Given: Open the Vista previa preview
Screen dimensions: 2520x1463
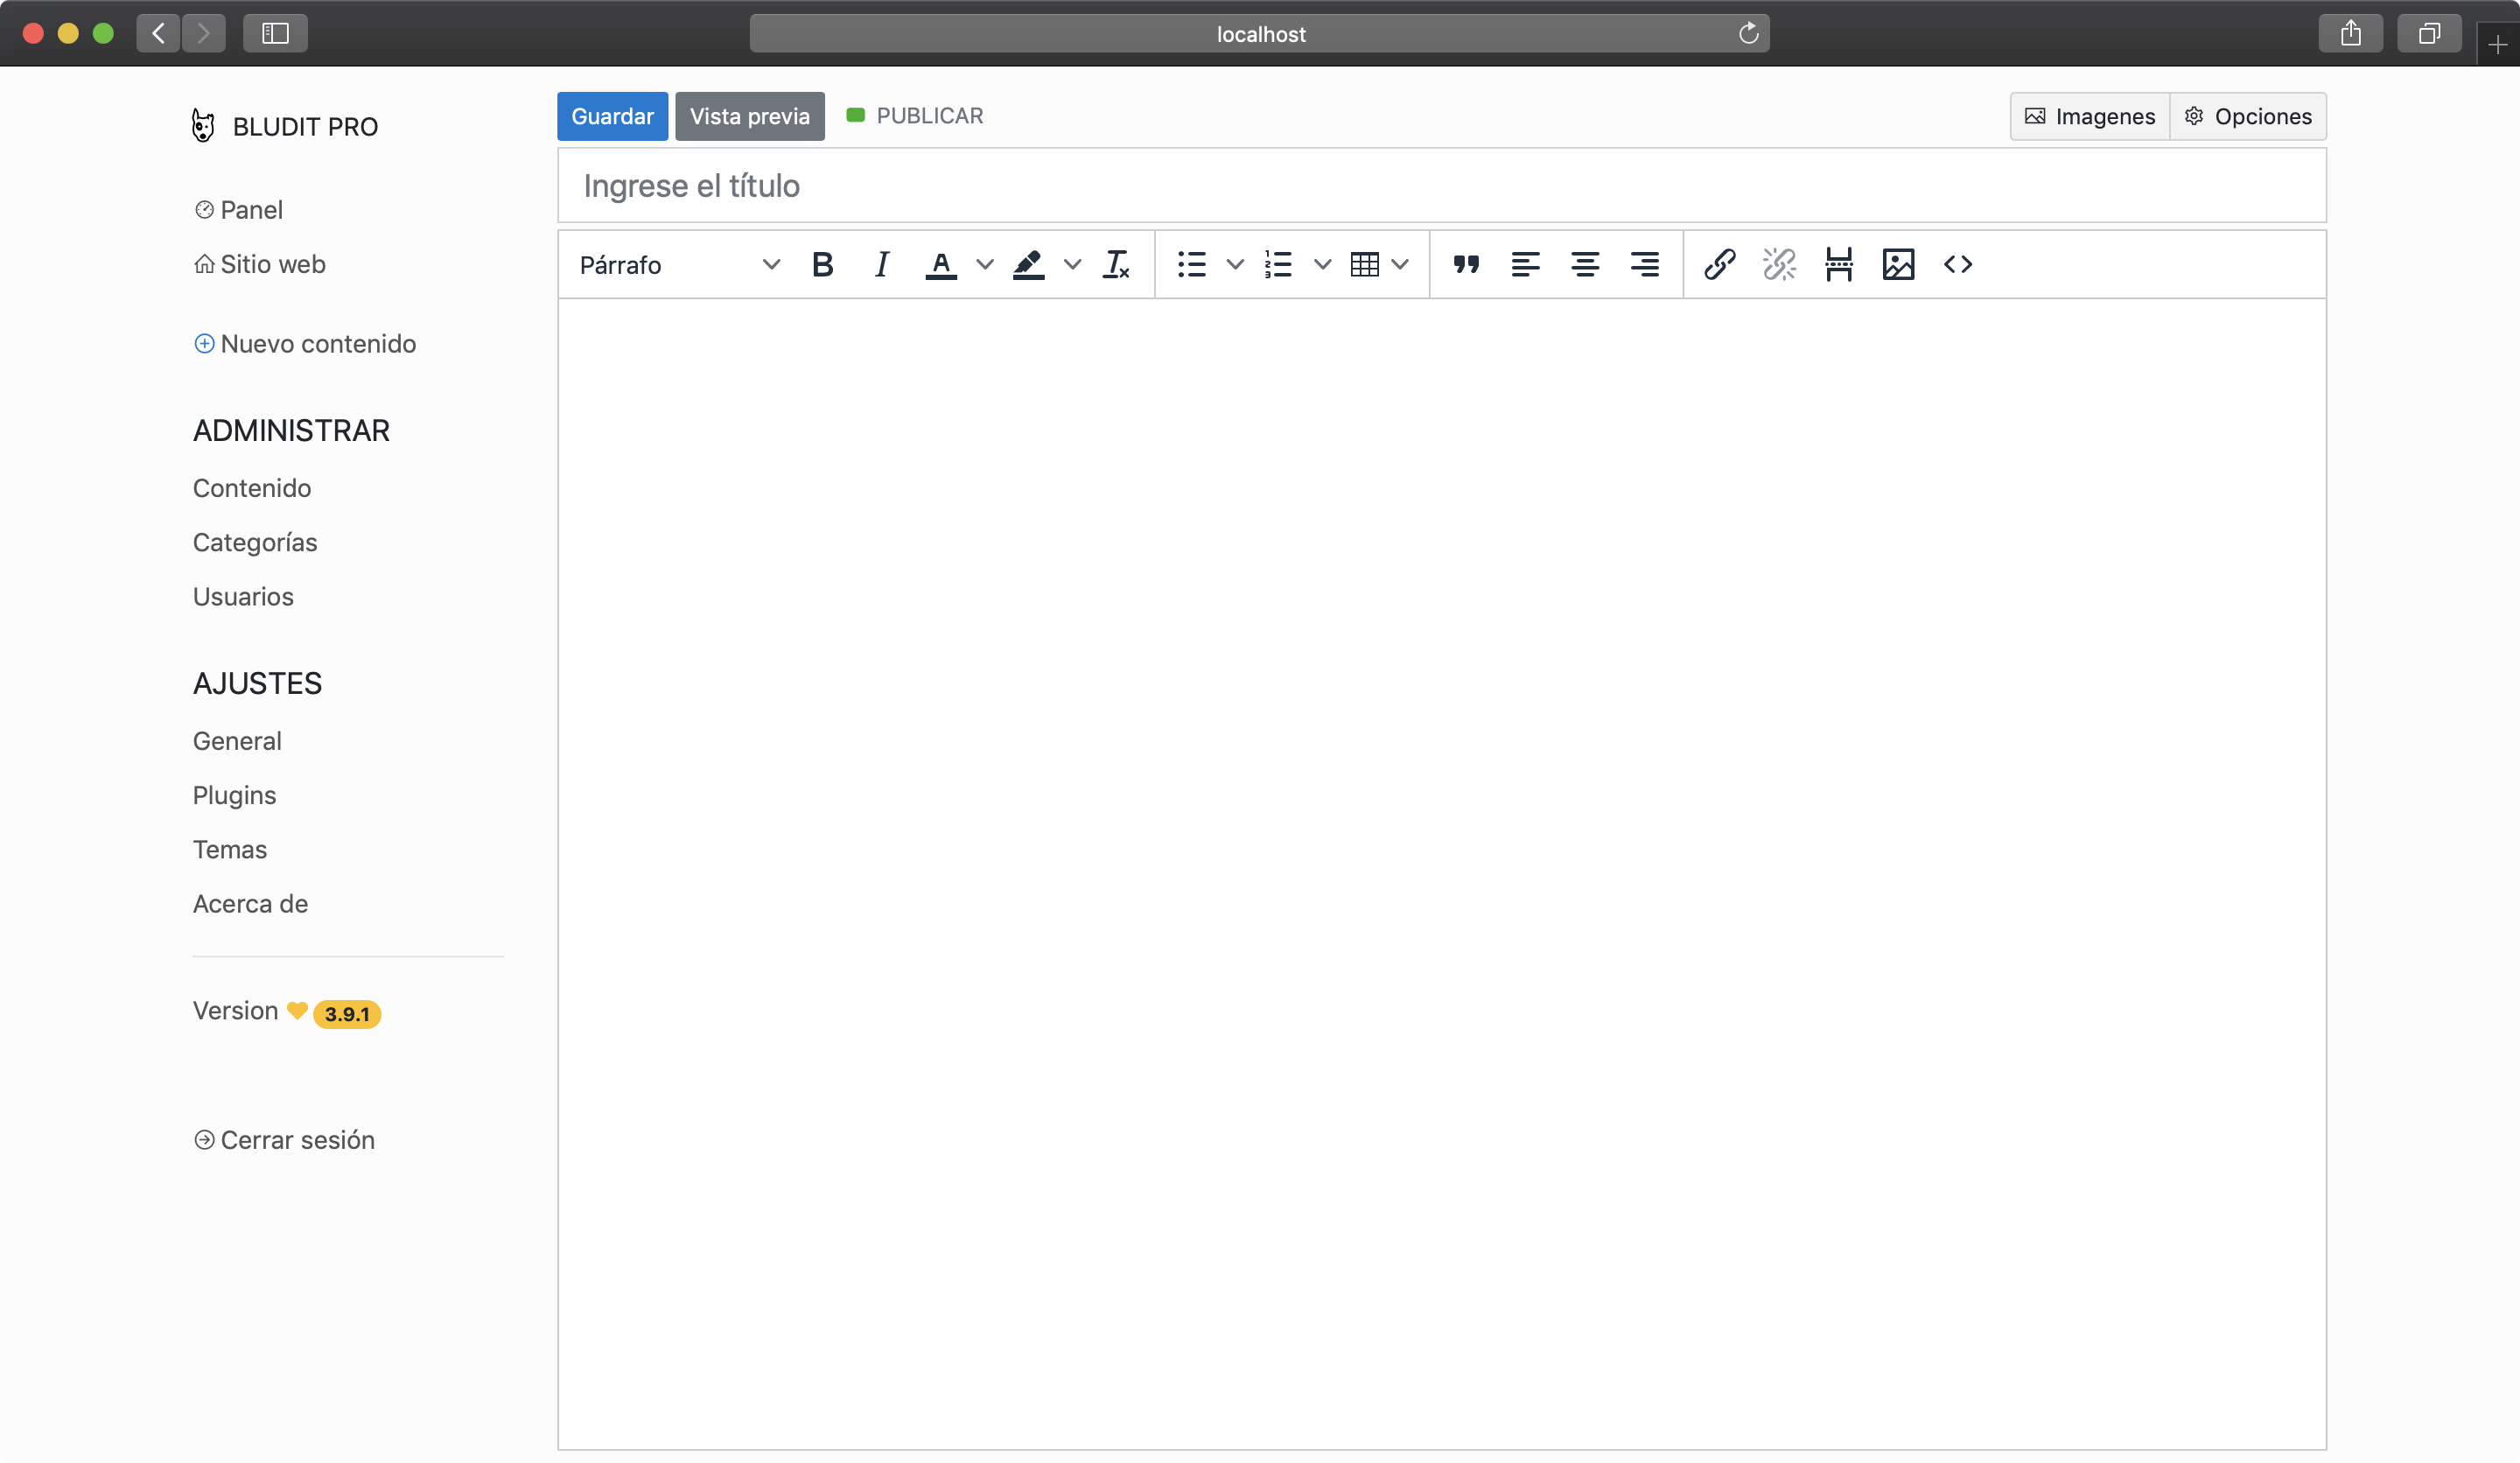Looking at the screenshot, I should point(749,116).
